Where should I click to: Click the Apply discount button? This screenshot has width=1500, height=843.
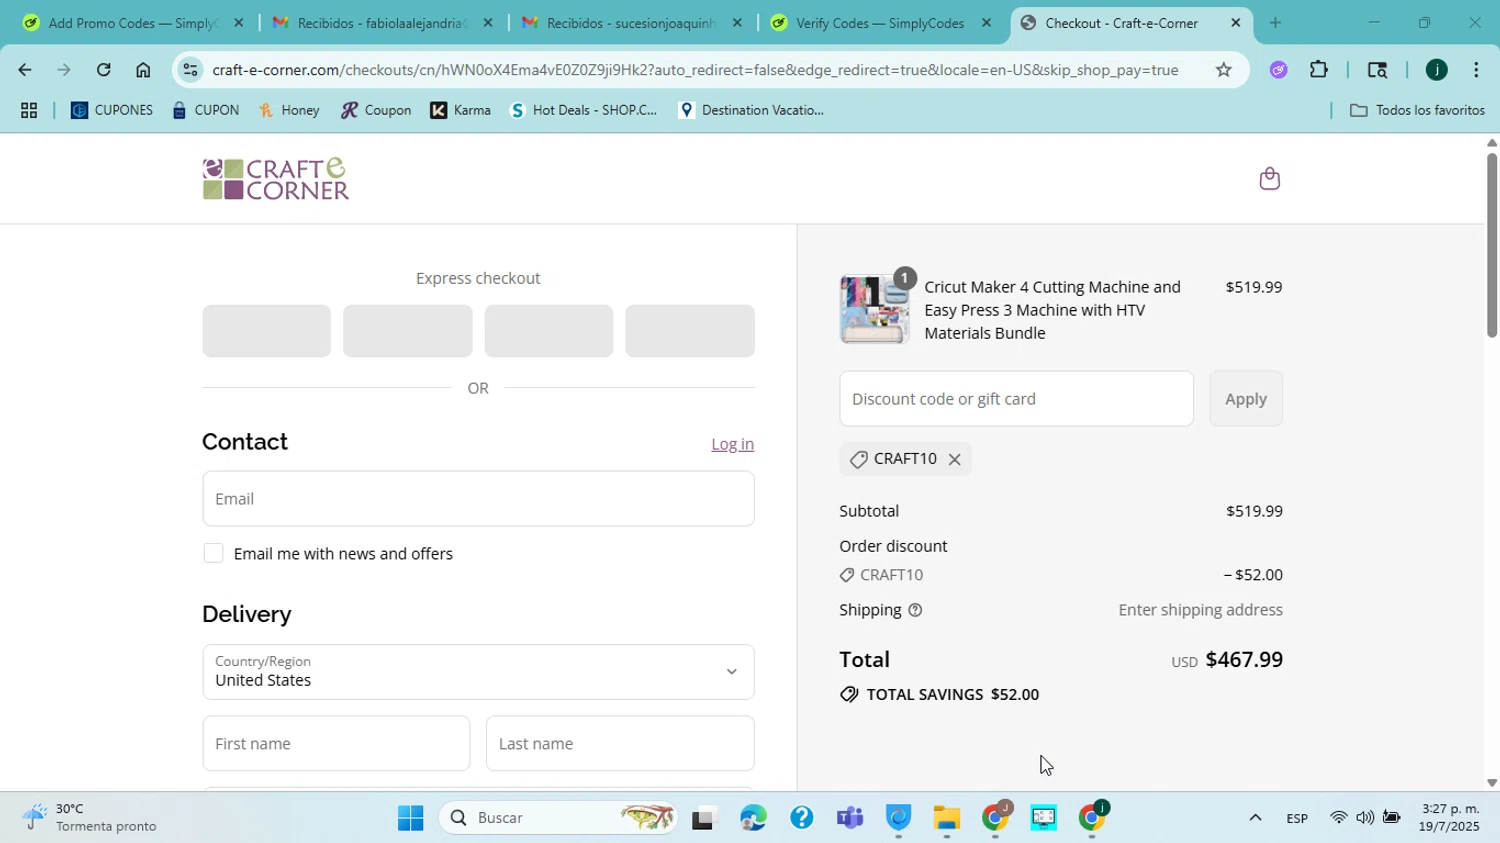(1246, 399)
